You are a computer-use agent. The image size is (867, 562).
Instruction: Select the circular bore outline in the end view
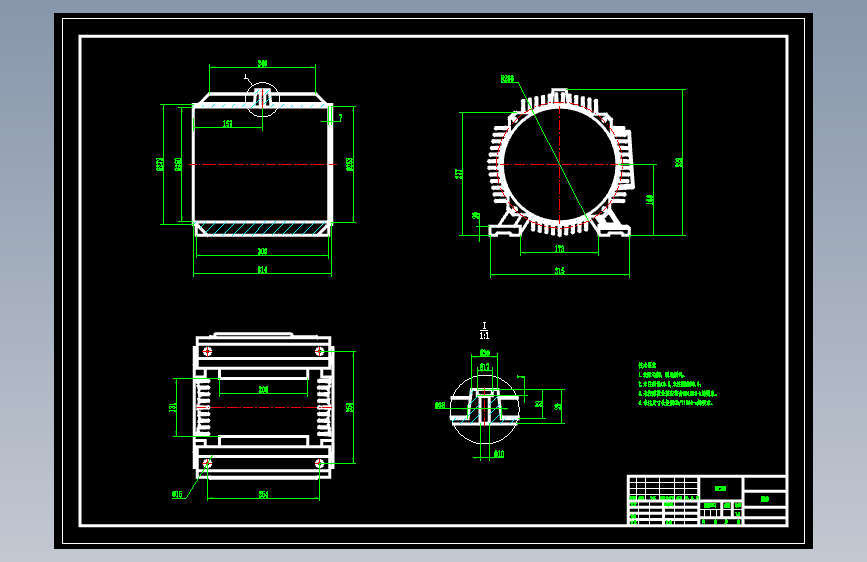coord(560,164)
